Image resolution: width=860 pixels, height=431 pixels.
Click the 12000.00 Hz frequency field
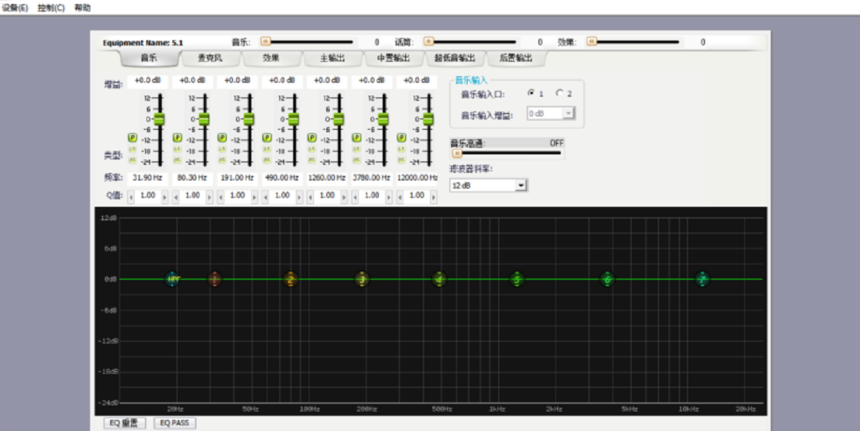click(417, 178)
